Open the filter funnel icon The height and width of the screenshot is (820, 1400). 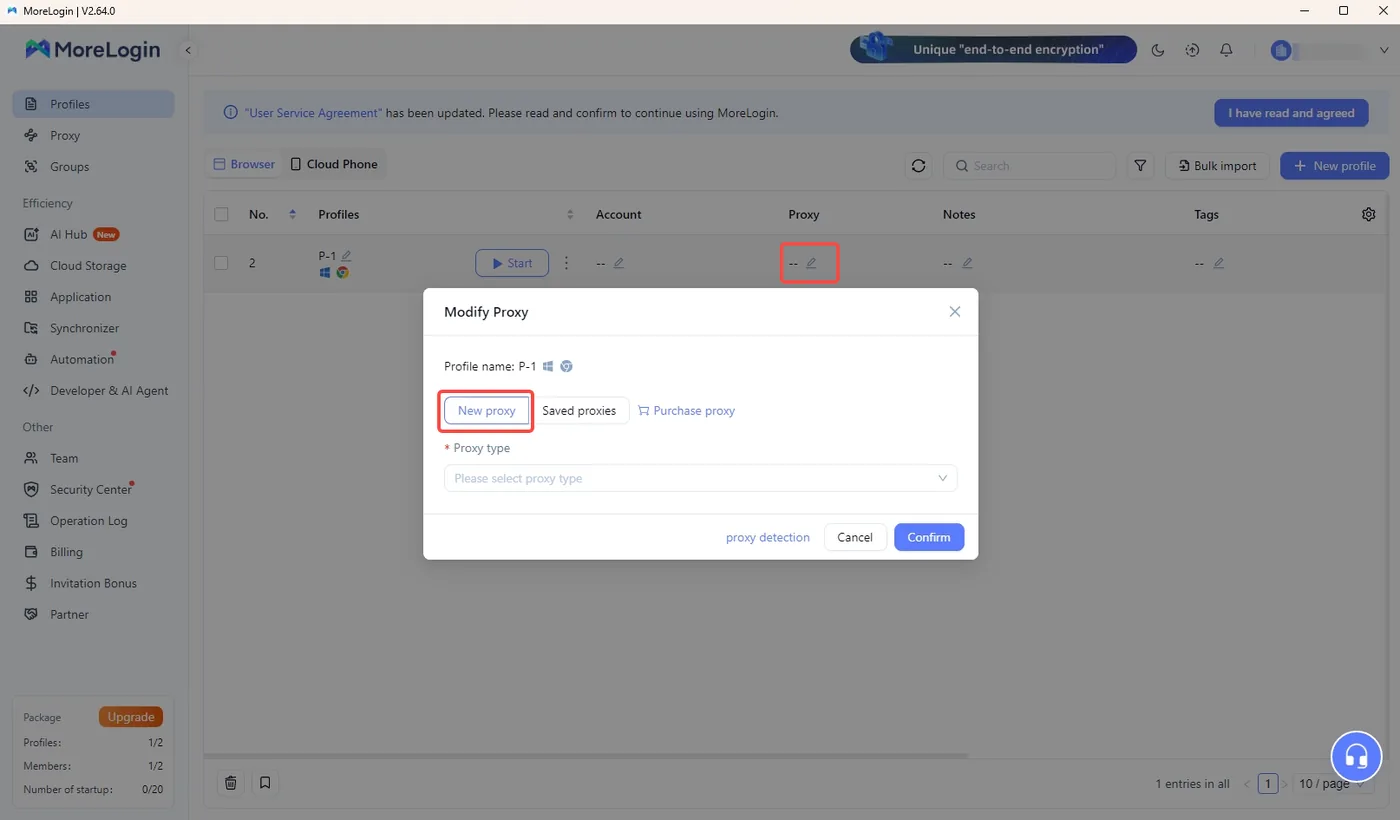(1141, 166)
